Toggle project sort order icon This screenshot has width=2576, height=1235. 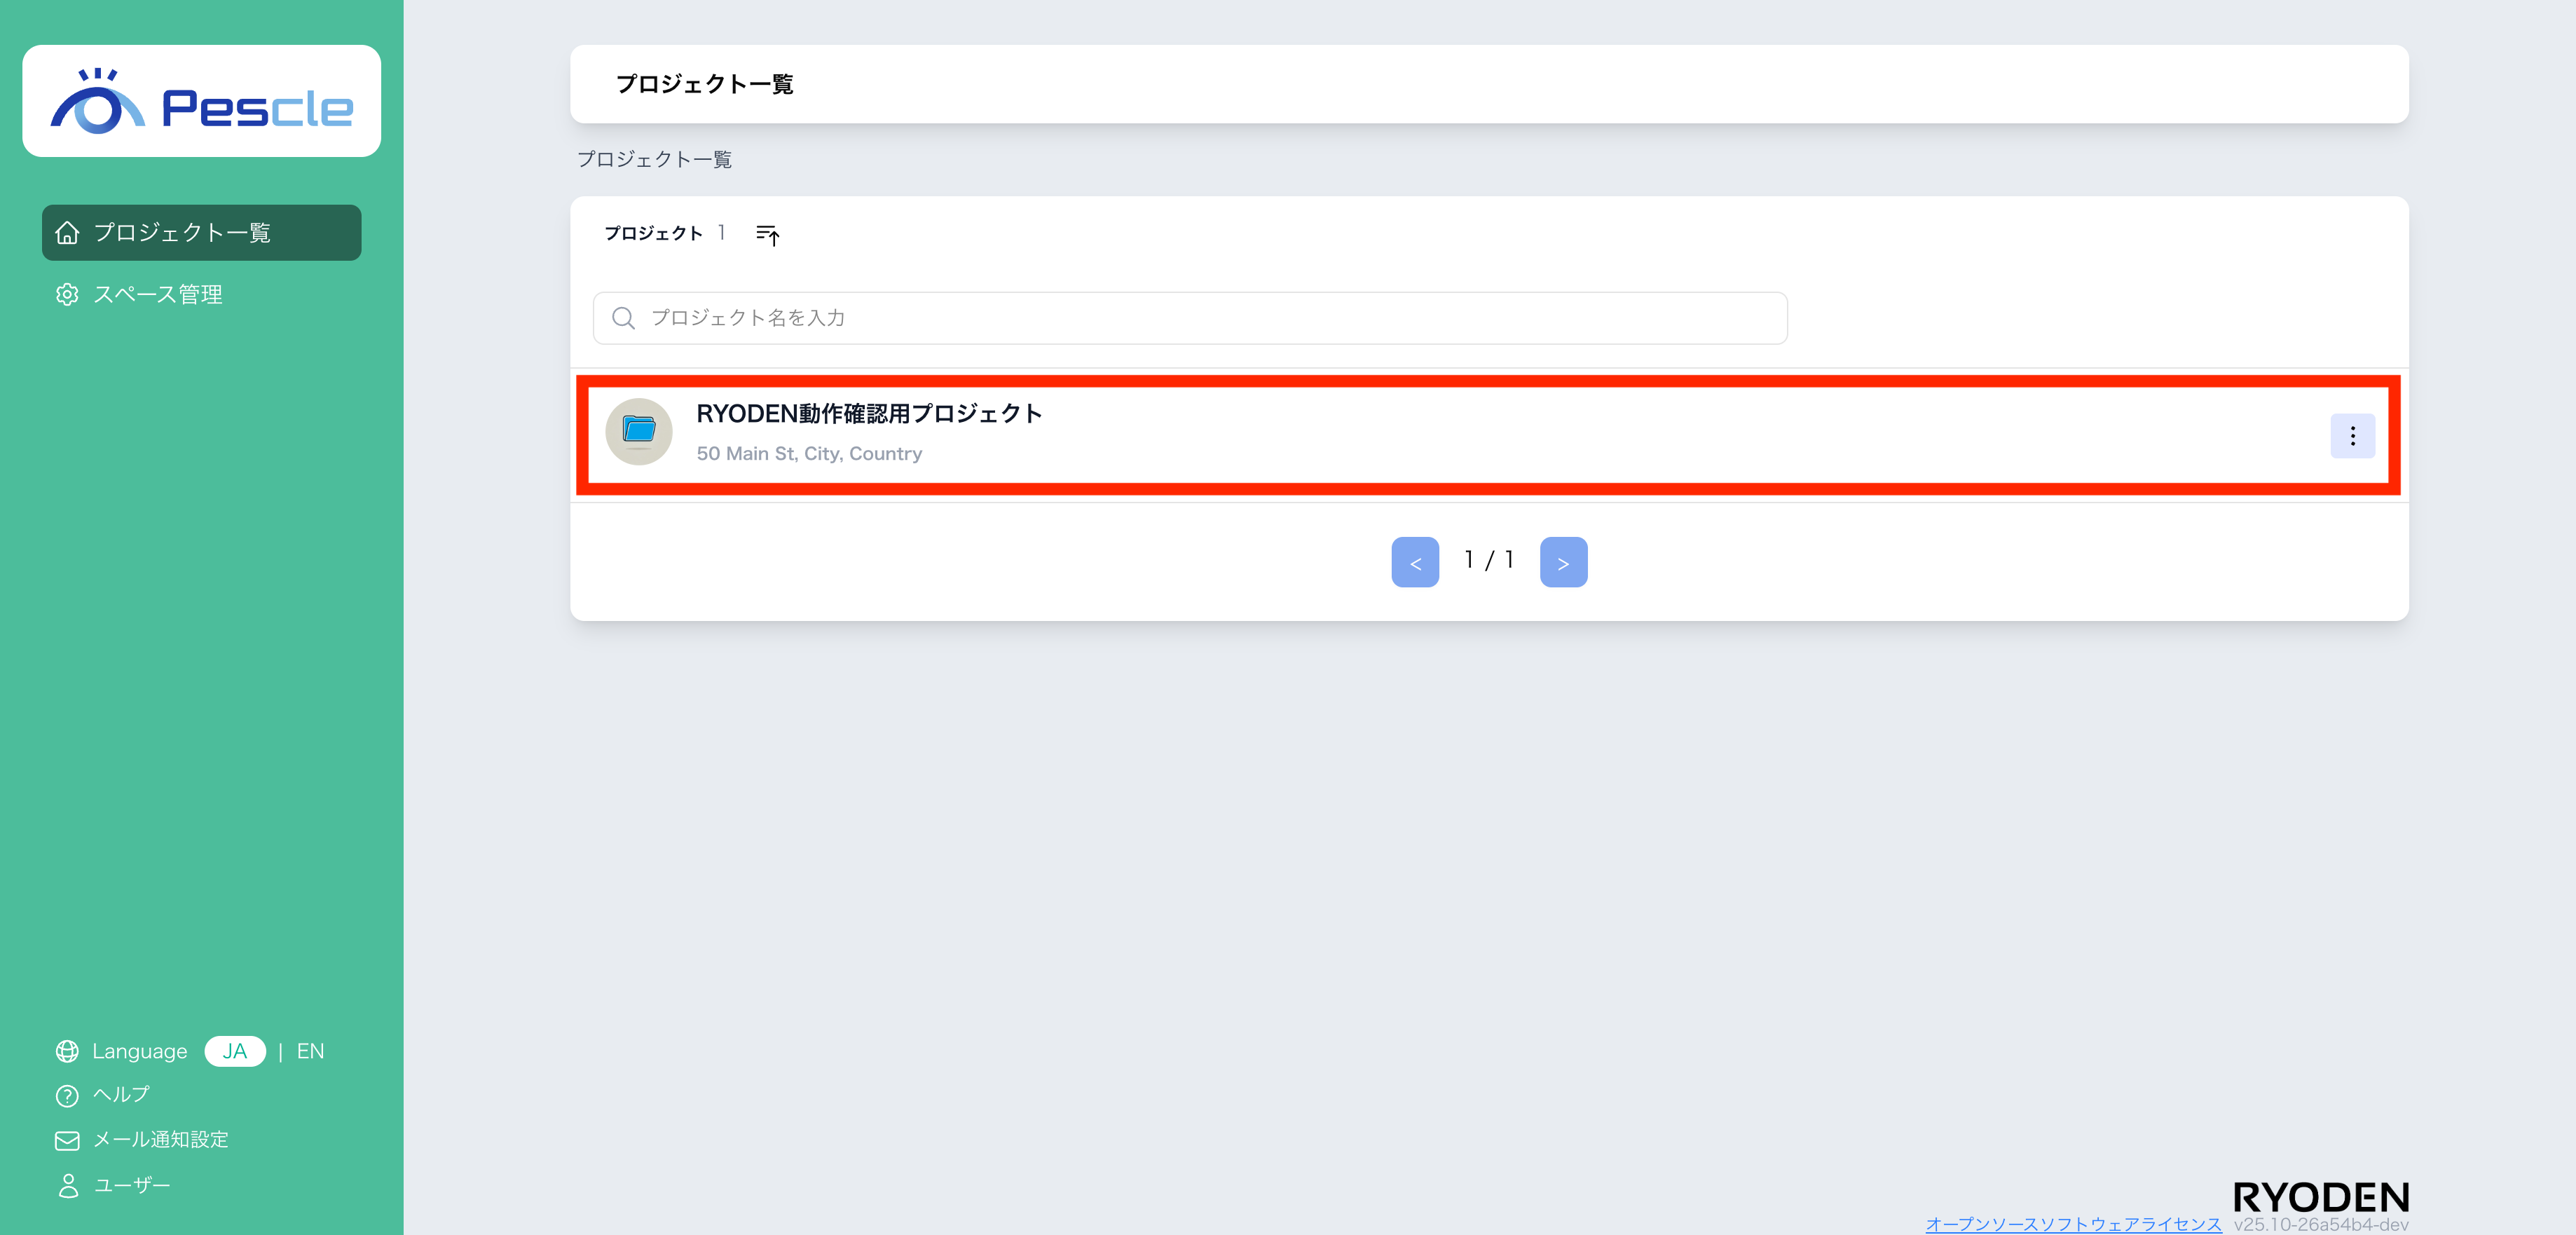point(767,234)
